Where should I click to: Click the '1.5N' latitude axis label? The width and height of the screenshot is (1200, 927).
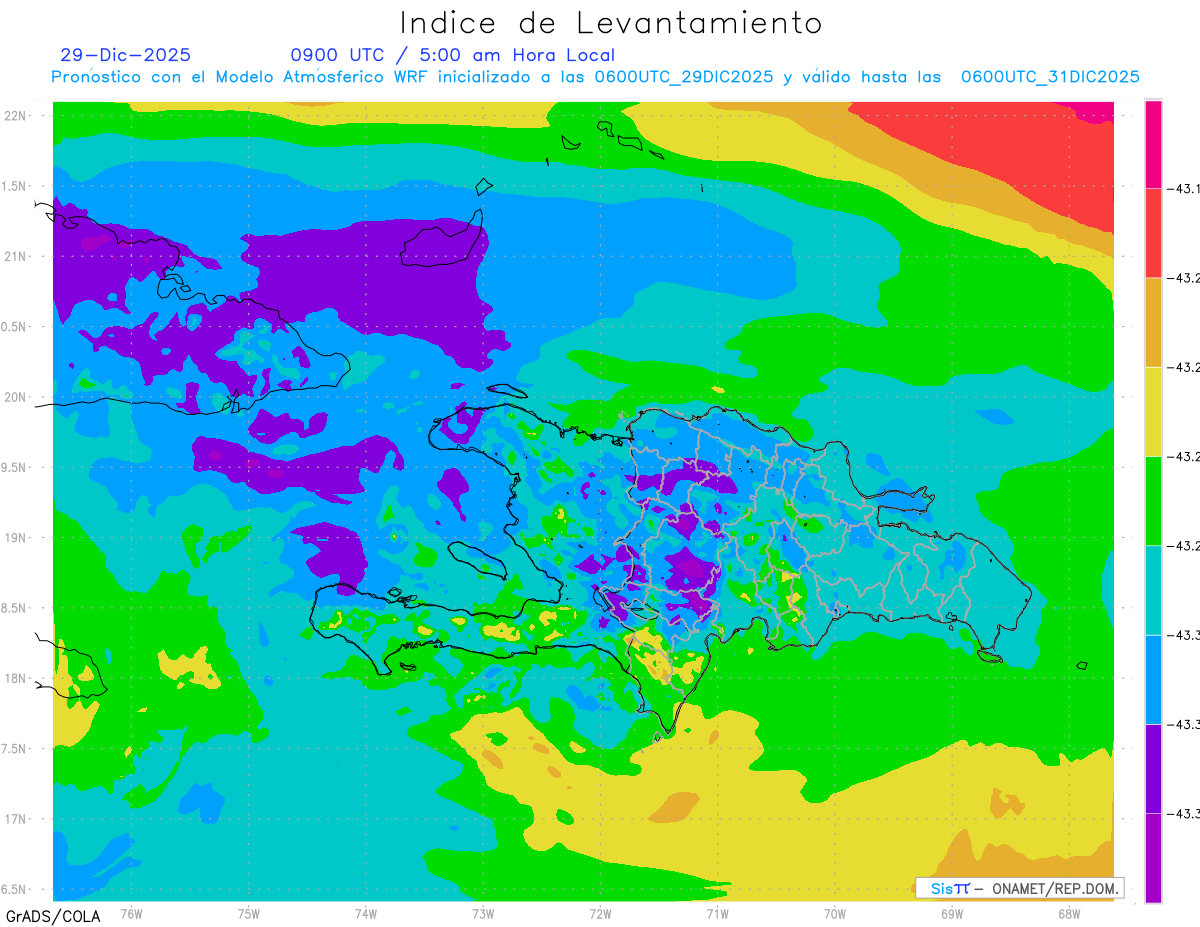16,186
